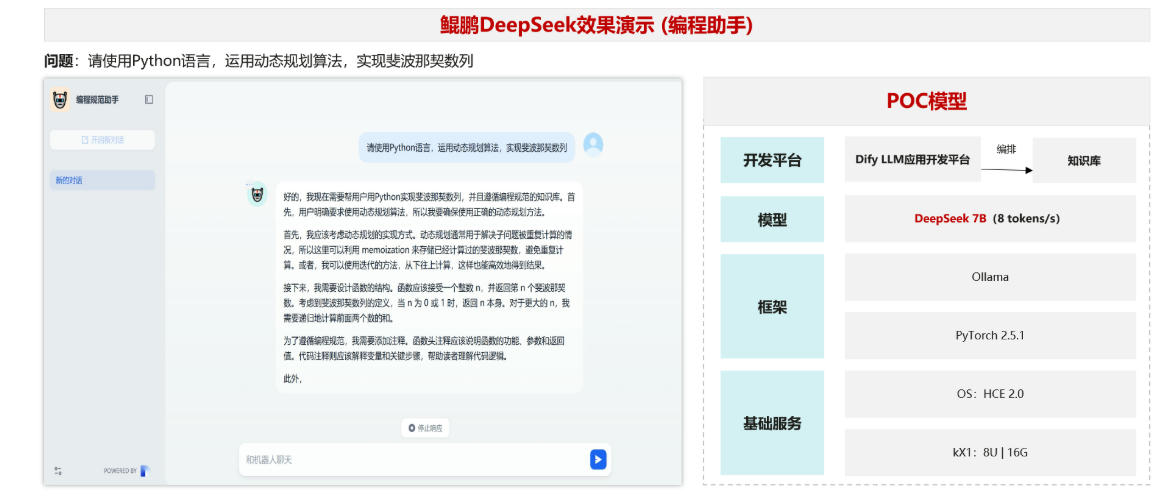
Task: Click the bear app logo in sidebar
Action: pos(60,99)
